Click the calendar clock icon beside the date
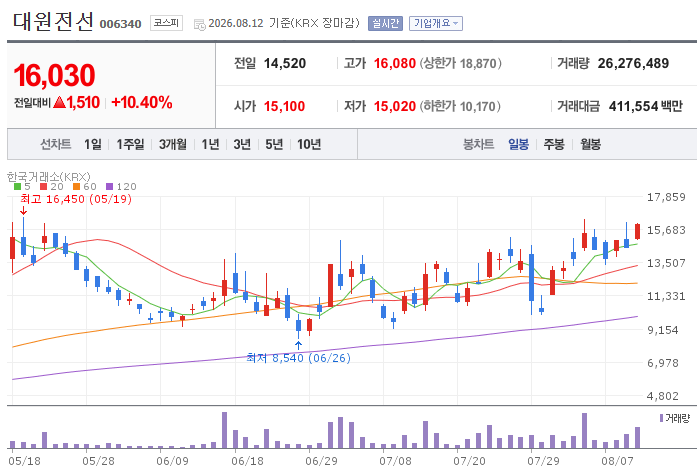 coord(200,24)
